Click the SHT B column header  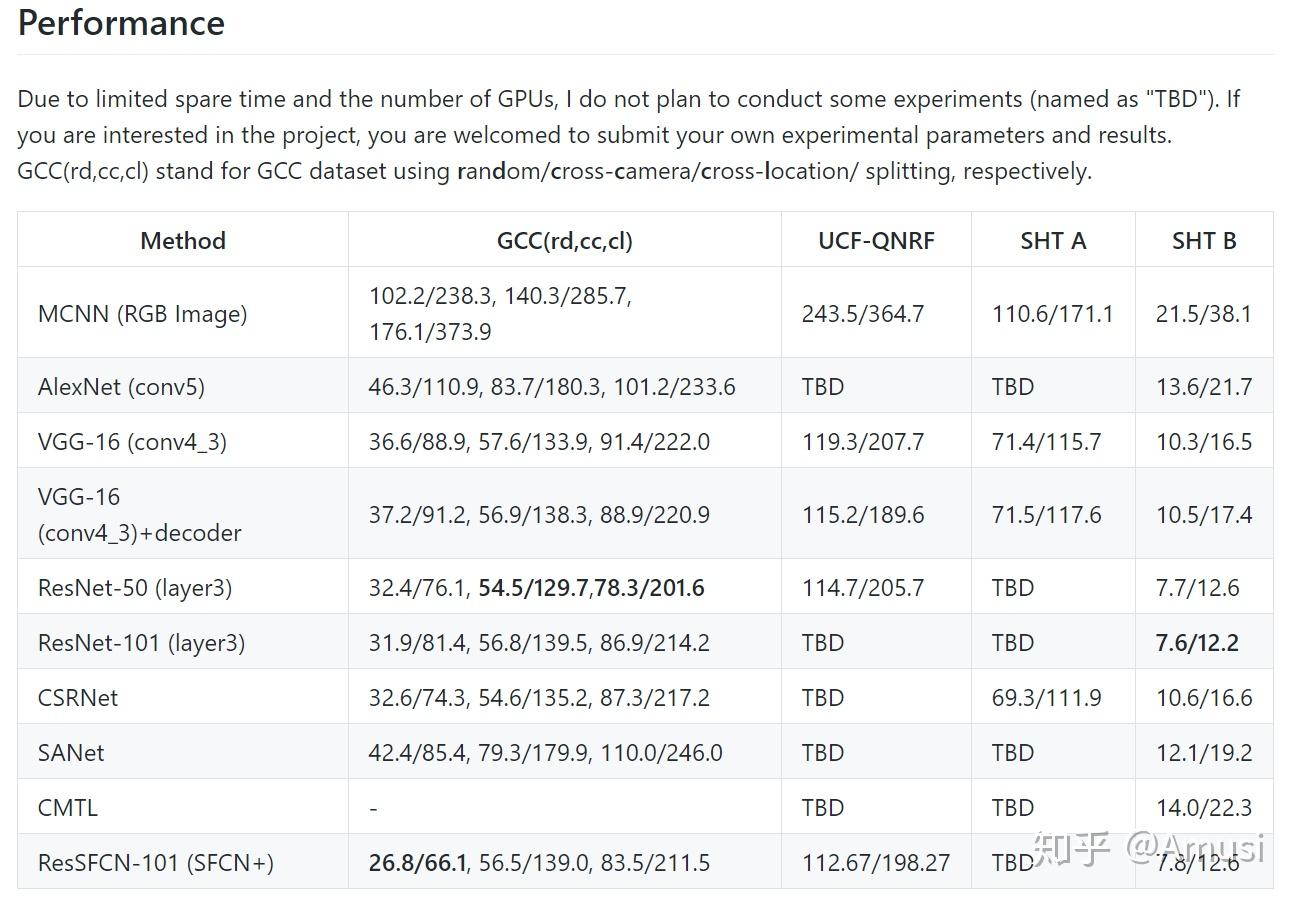tap(1204, 240)
